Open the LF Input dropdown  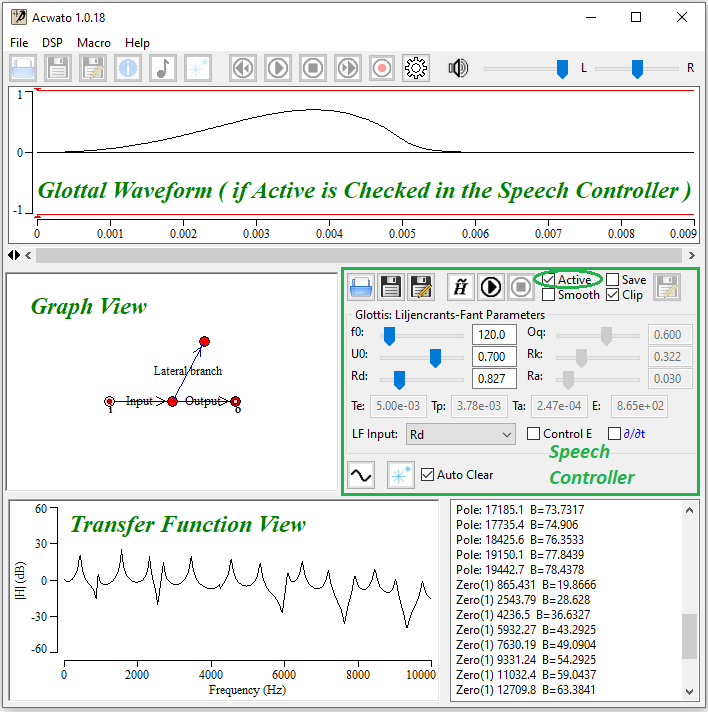pyautogui.click(x=460, y=434)
